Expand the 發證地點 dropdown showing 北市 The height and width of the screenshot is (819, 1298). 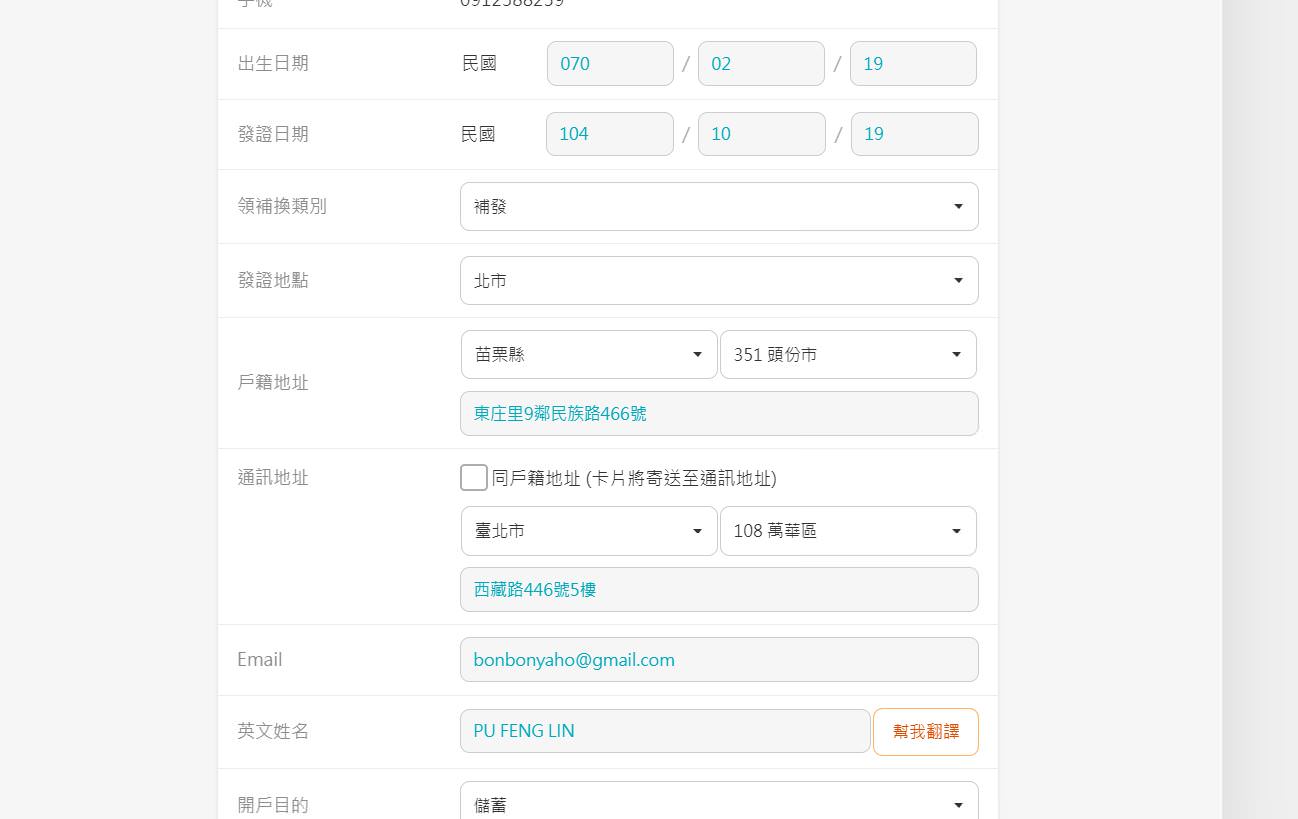pyautogui.click(x=718, y=281)
